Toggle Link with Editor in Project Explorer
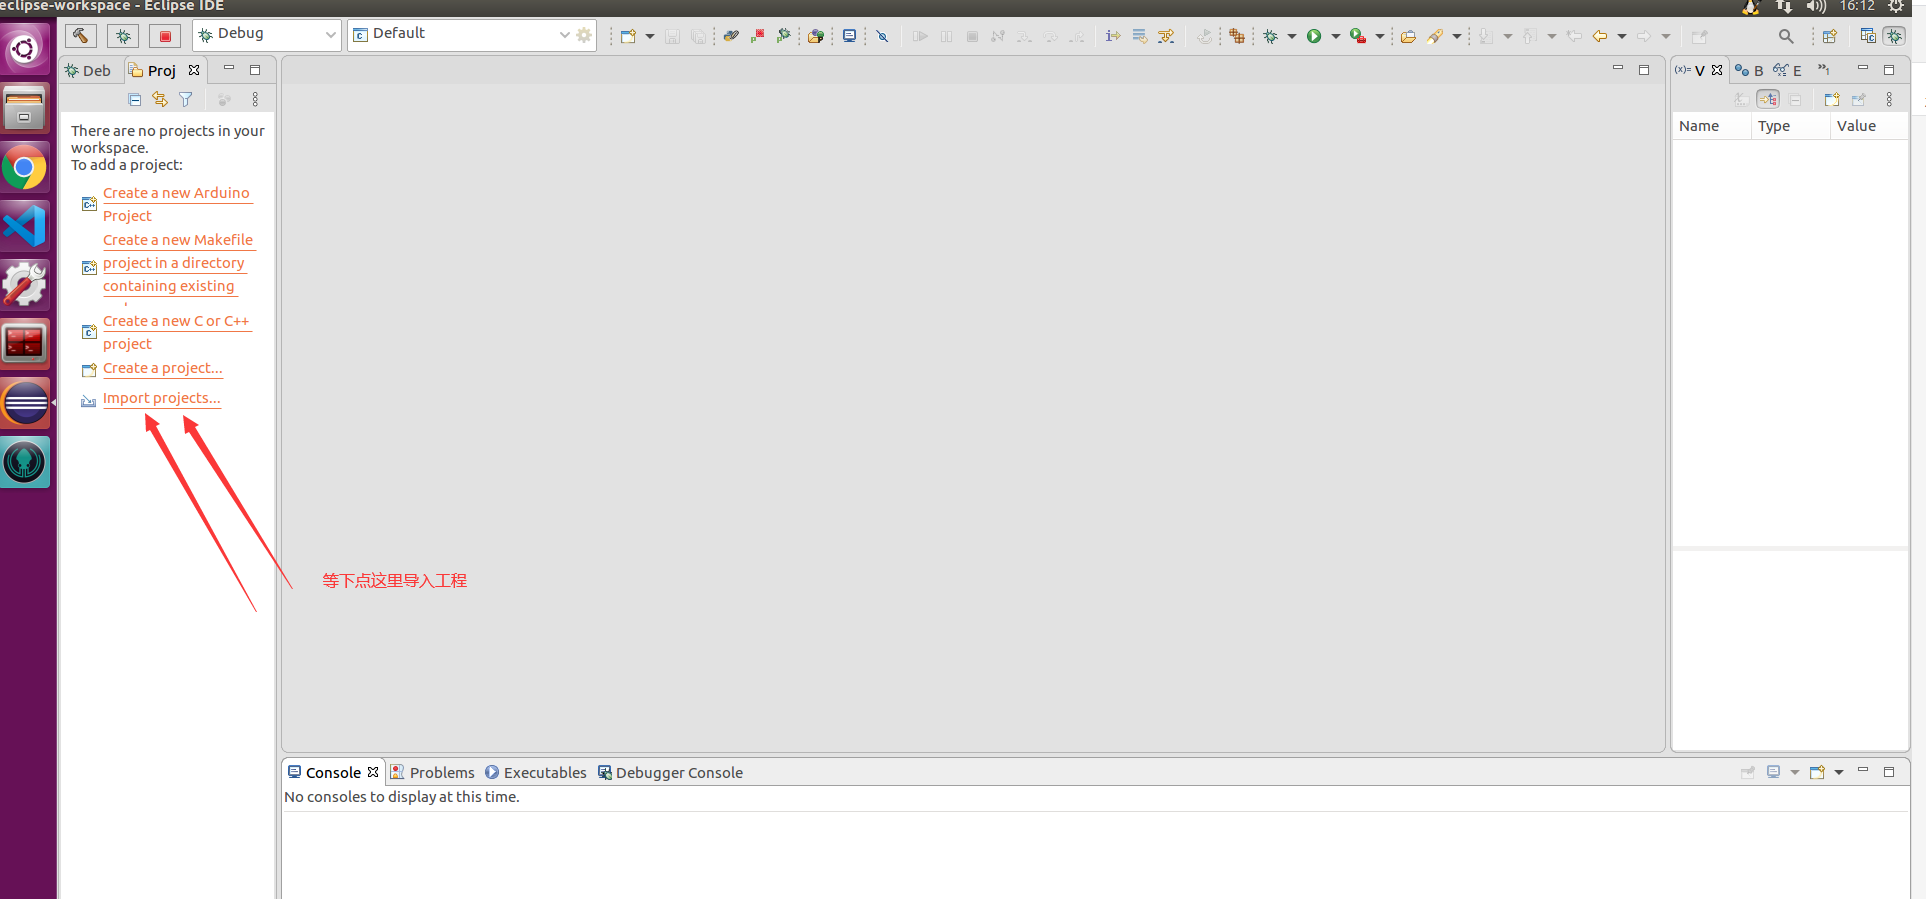 tap(160, 99)
